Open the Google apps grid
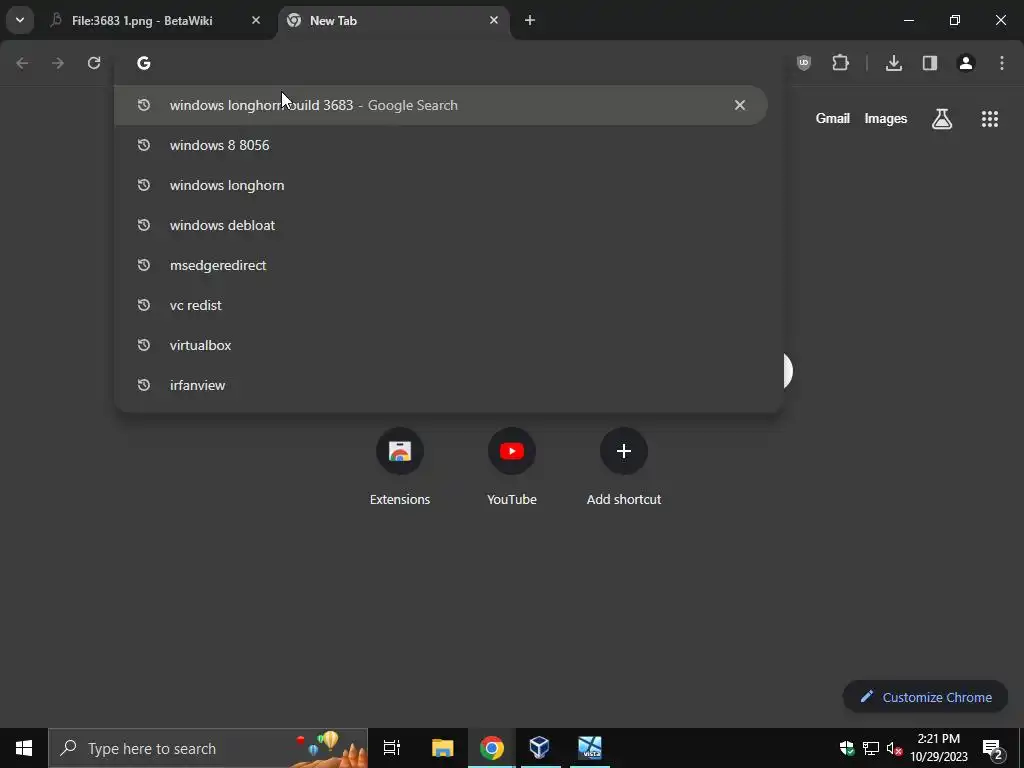Screen dimensions: 1024x768 point(990,119)
